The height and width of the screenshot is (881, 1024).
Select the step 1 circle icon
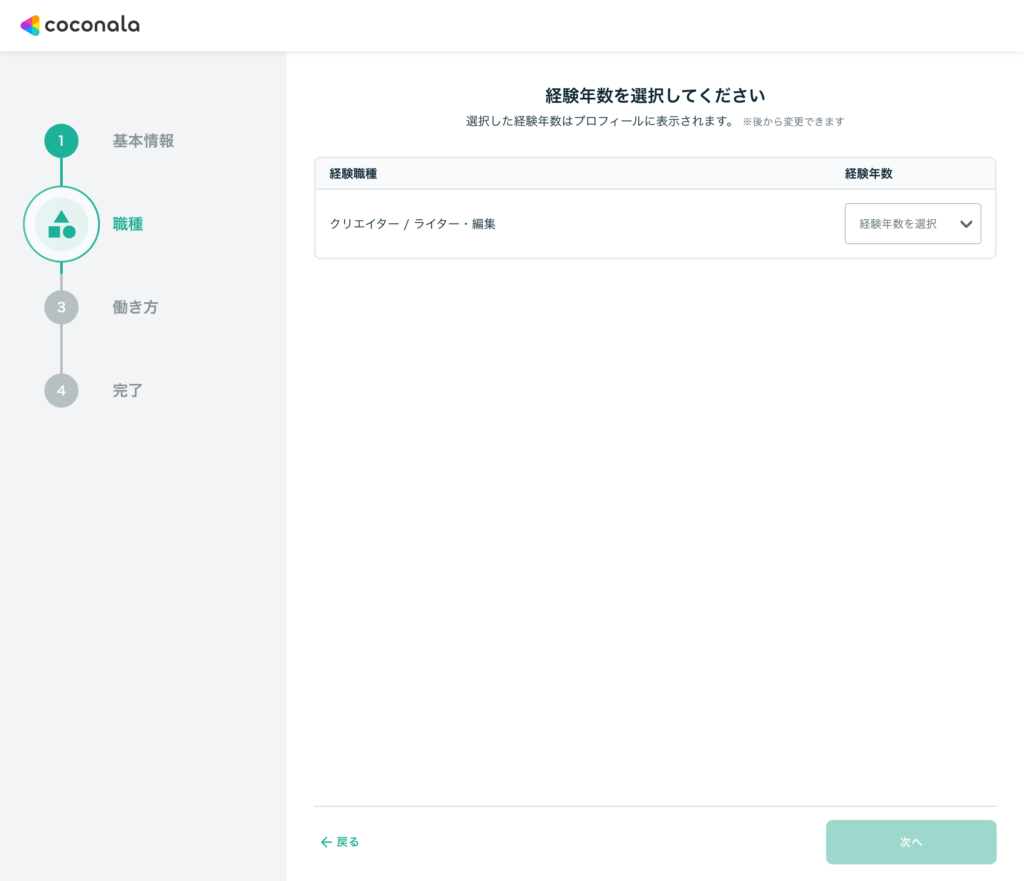click(x=61, y=141)
